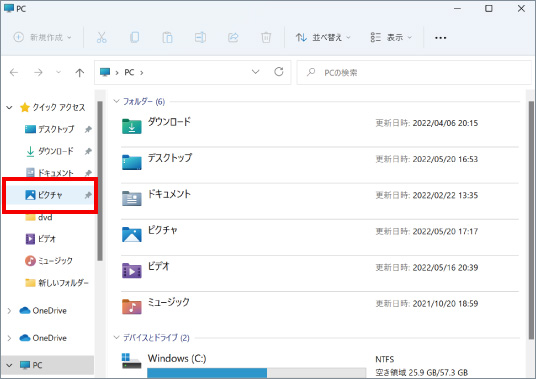Click PC segment in address breadcrumb

pos(129,72)
